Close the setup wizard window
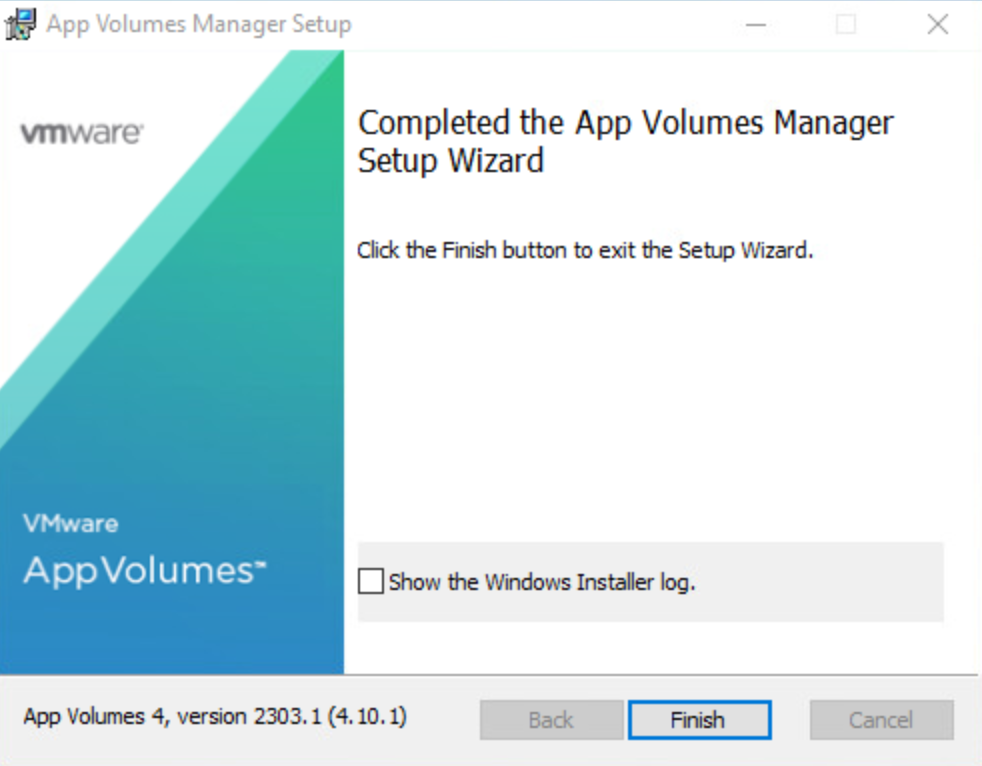 pyautogui.click(x=937, y=24)
